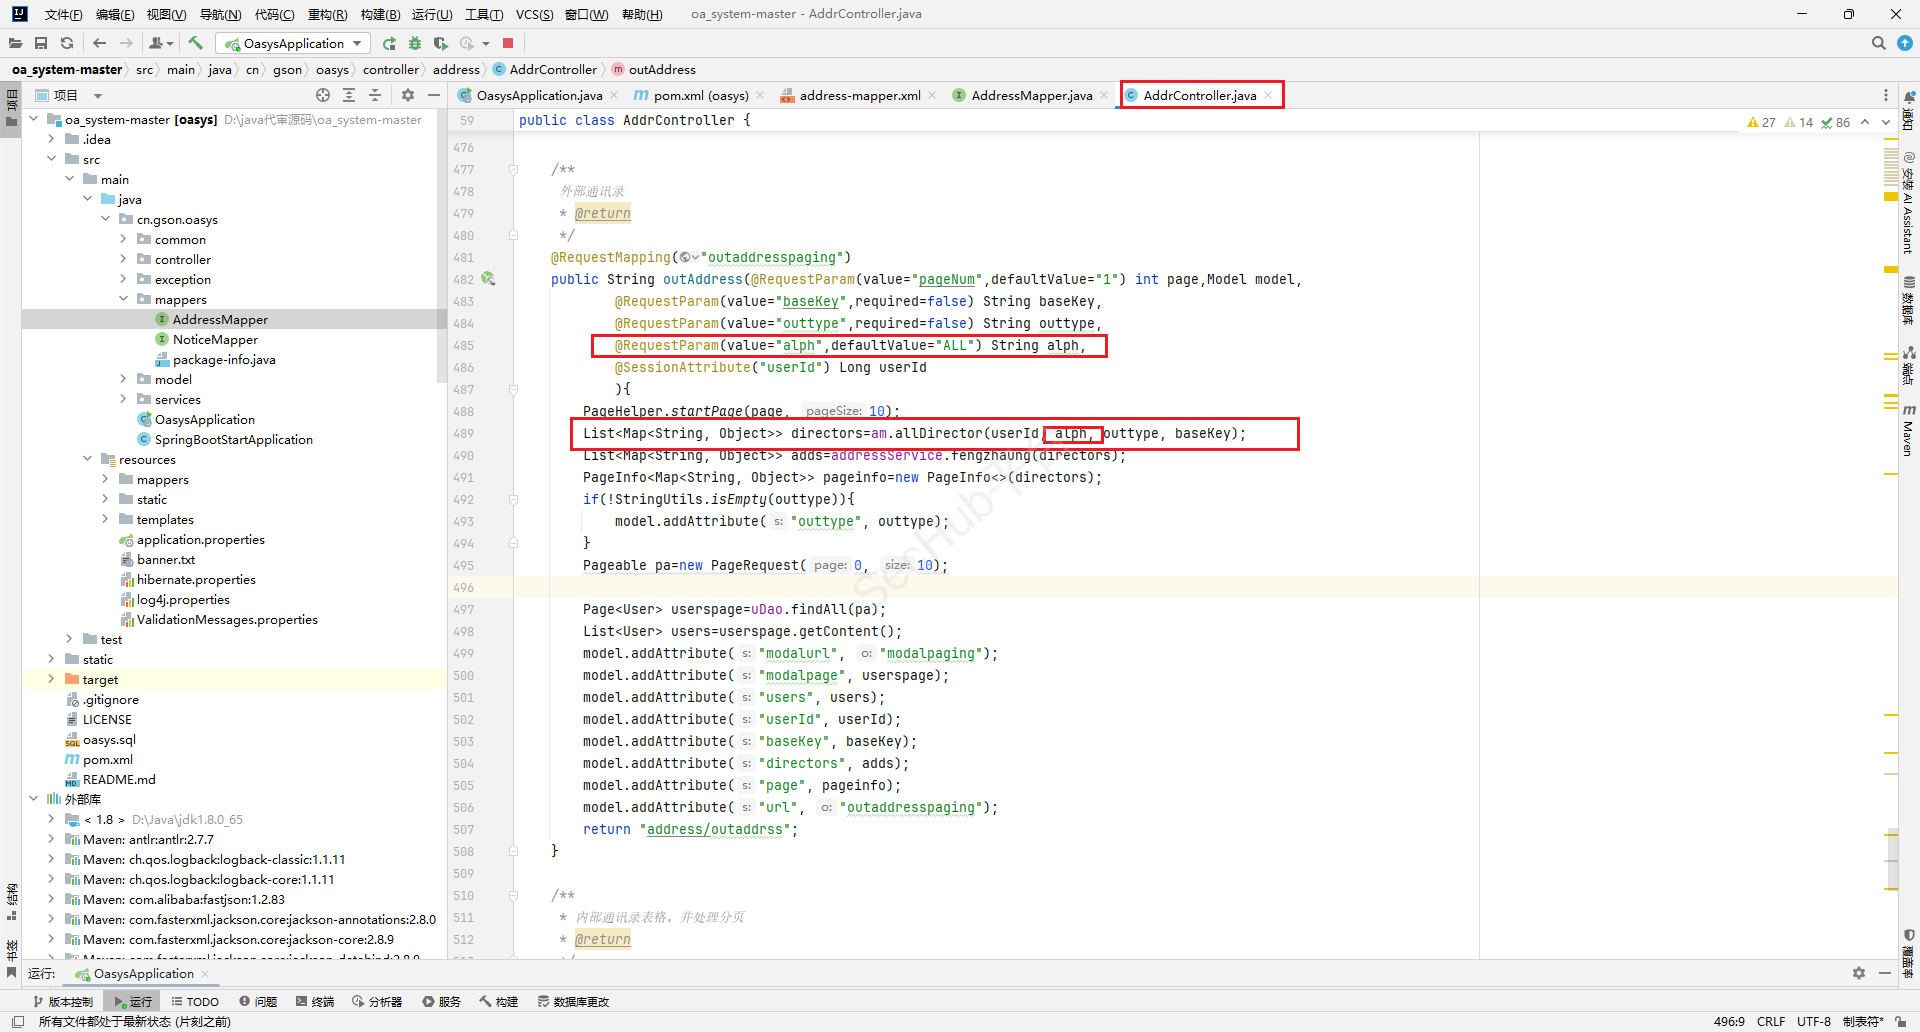Select application.properties in project tree
Image resolution: width=1920 pixels, height=1032 pixels.
click(200, 539)
